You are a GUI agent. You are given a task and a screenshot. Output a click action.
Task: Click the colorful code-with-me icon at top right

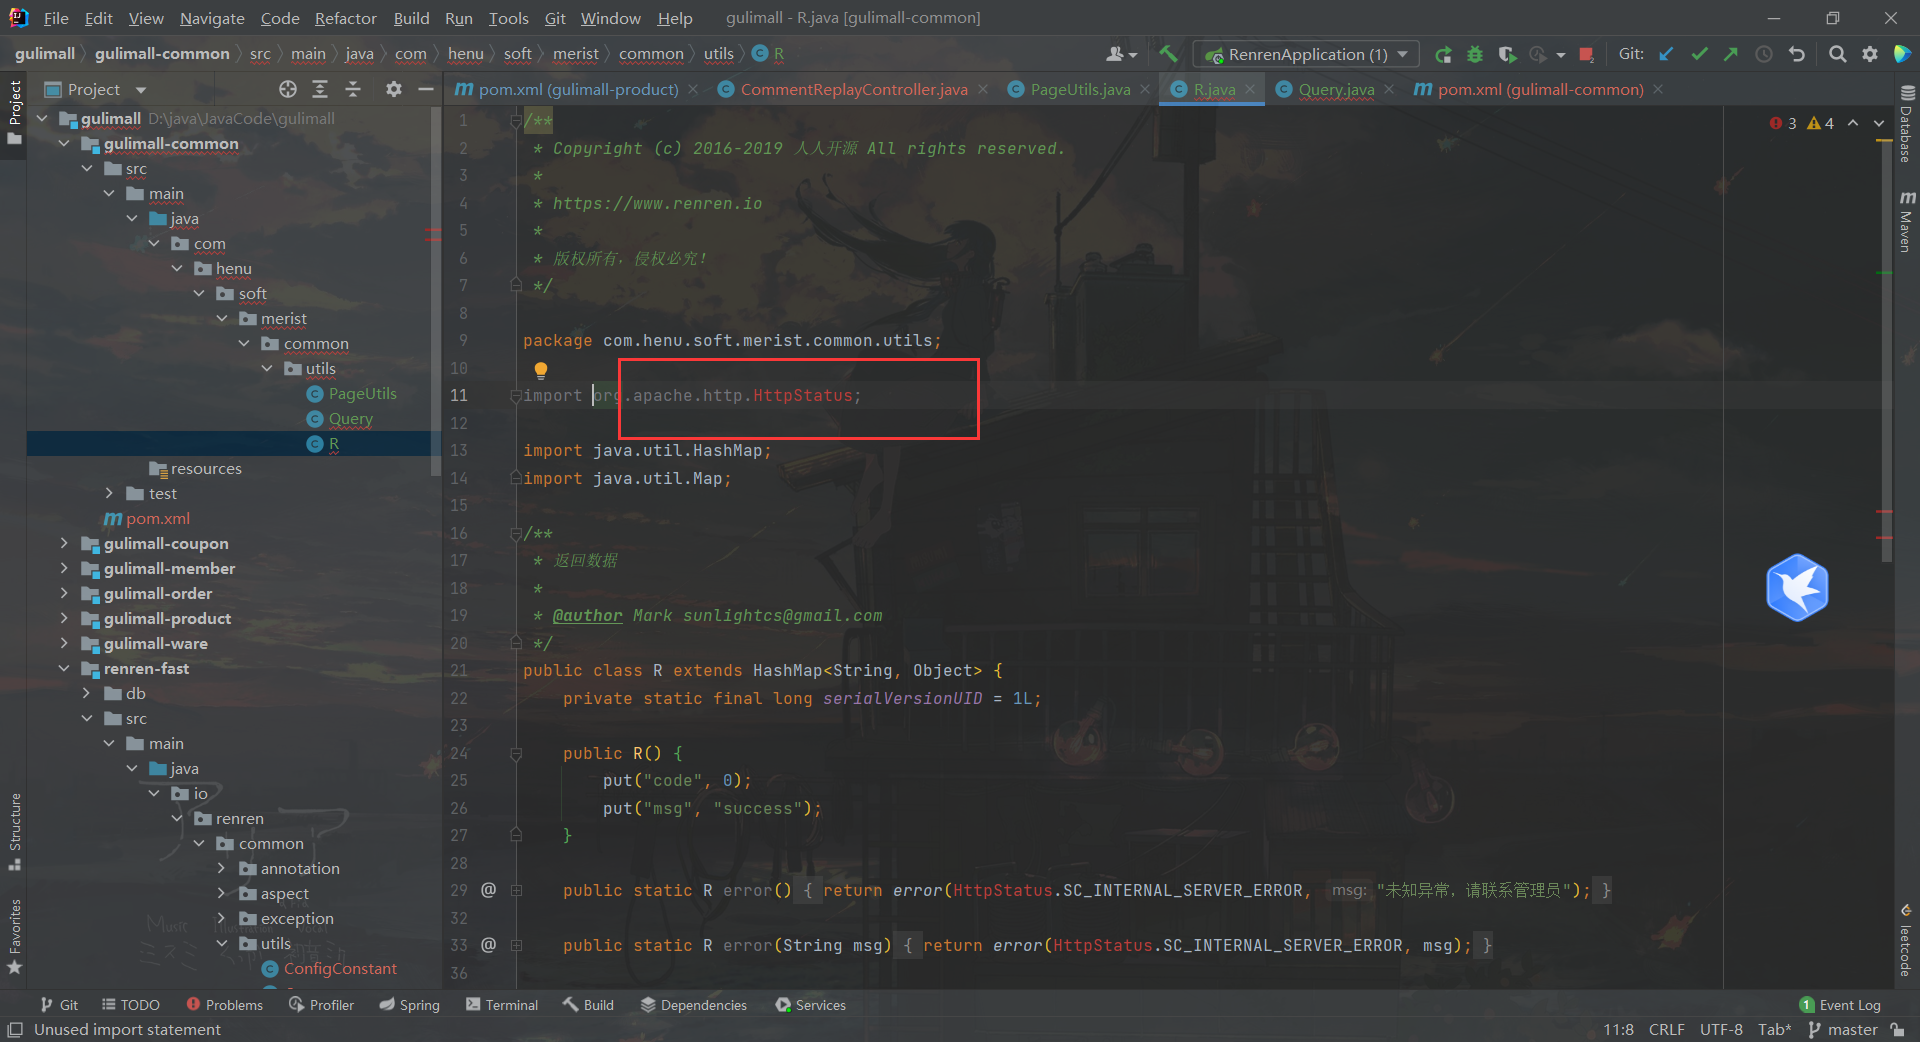[x=1902, y=54]
